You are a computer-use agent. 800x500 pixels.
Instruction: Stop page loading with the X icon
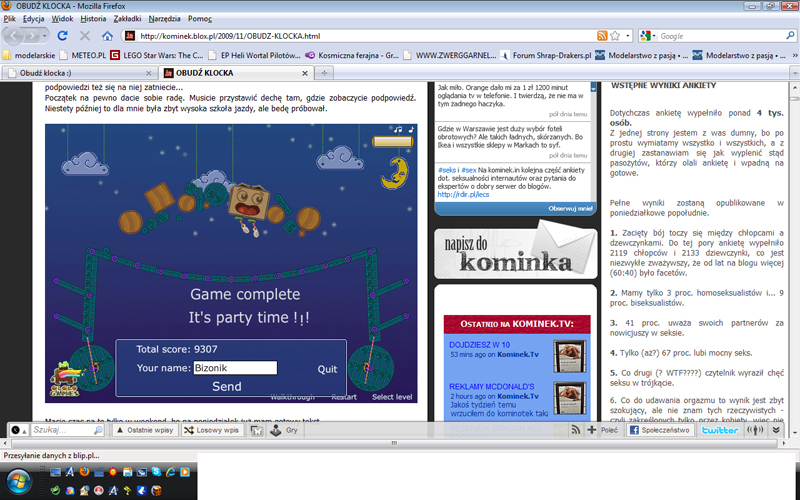(x=85, y=36)
